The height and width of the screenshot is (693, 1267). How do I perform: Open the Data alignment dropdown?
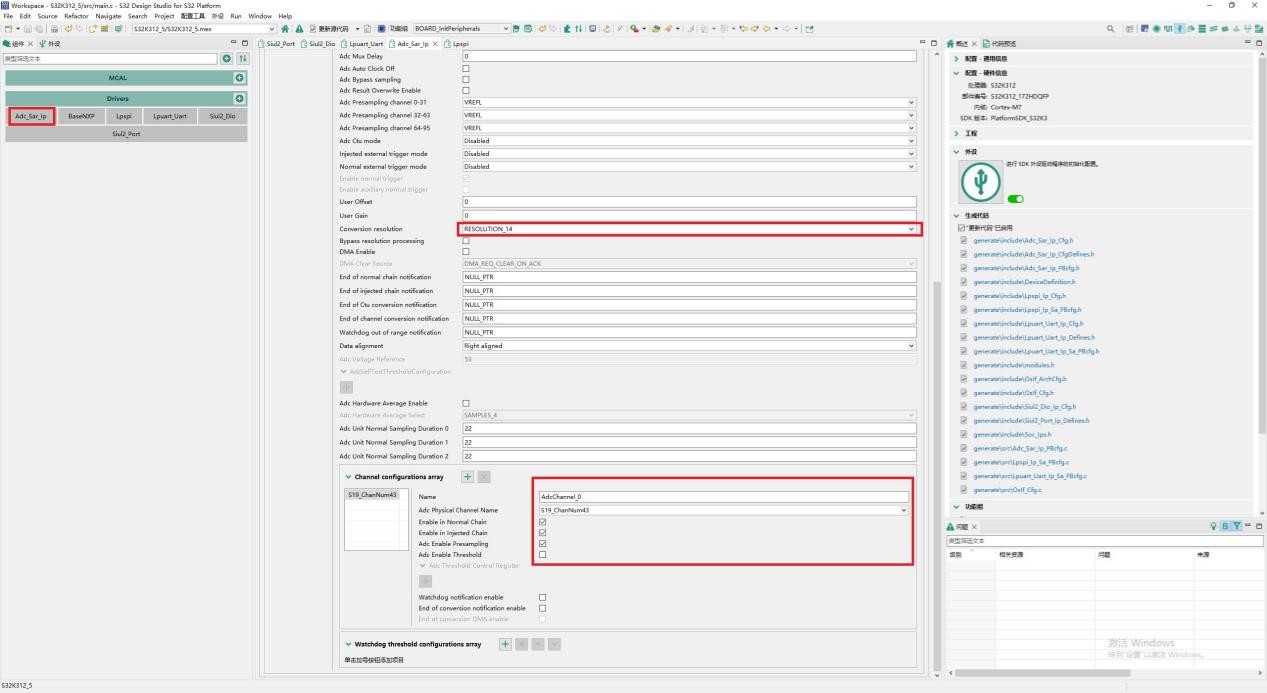911,346
